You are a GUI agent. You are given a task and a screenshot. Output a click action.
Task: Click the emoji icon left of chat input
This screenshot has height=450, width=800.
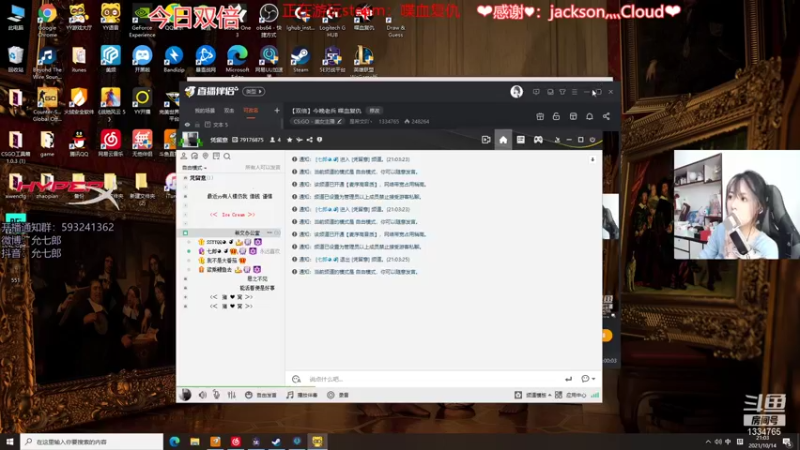point(296,379)
